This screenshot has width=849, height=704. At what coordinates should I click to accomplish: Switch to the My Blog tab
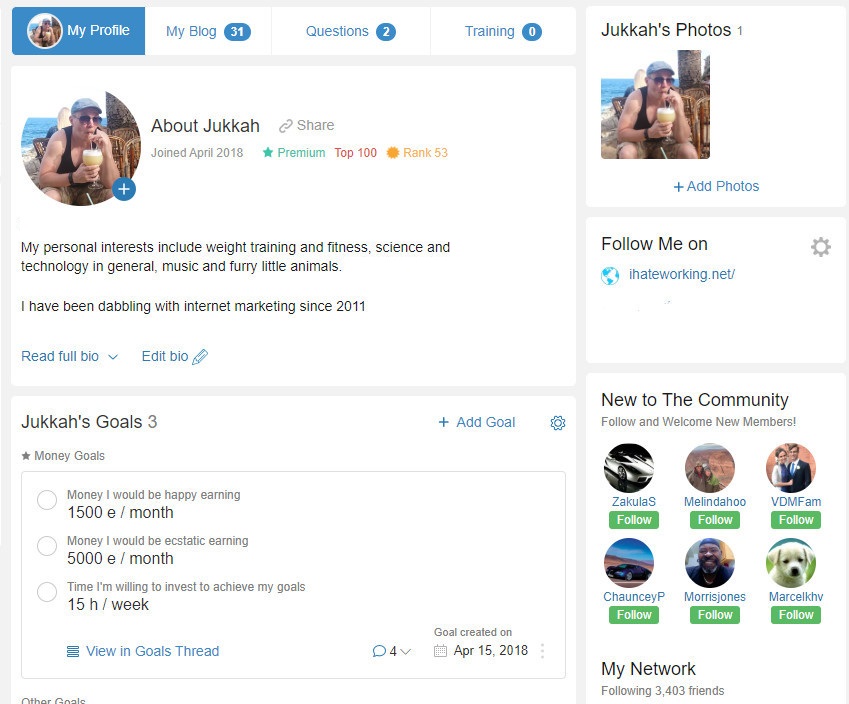pos(208,31)
